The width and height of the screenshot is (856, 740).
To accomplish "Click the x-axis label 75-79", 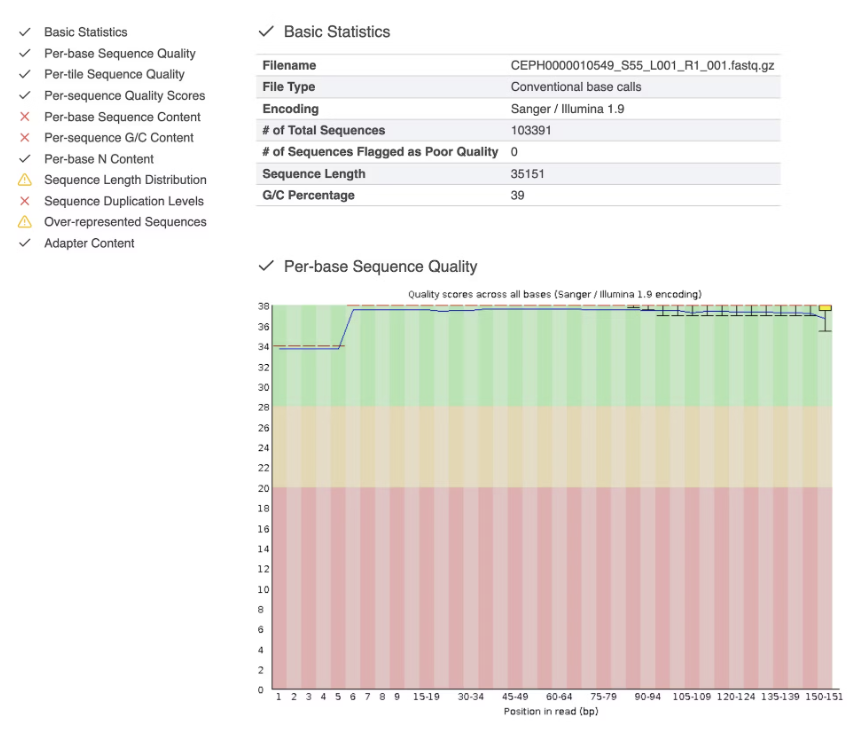I will pyautogui.click(x=603, y=696).
